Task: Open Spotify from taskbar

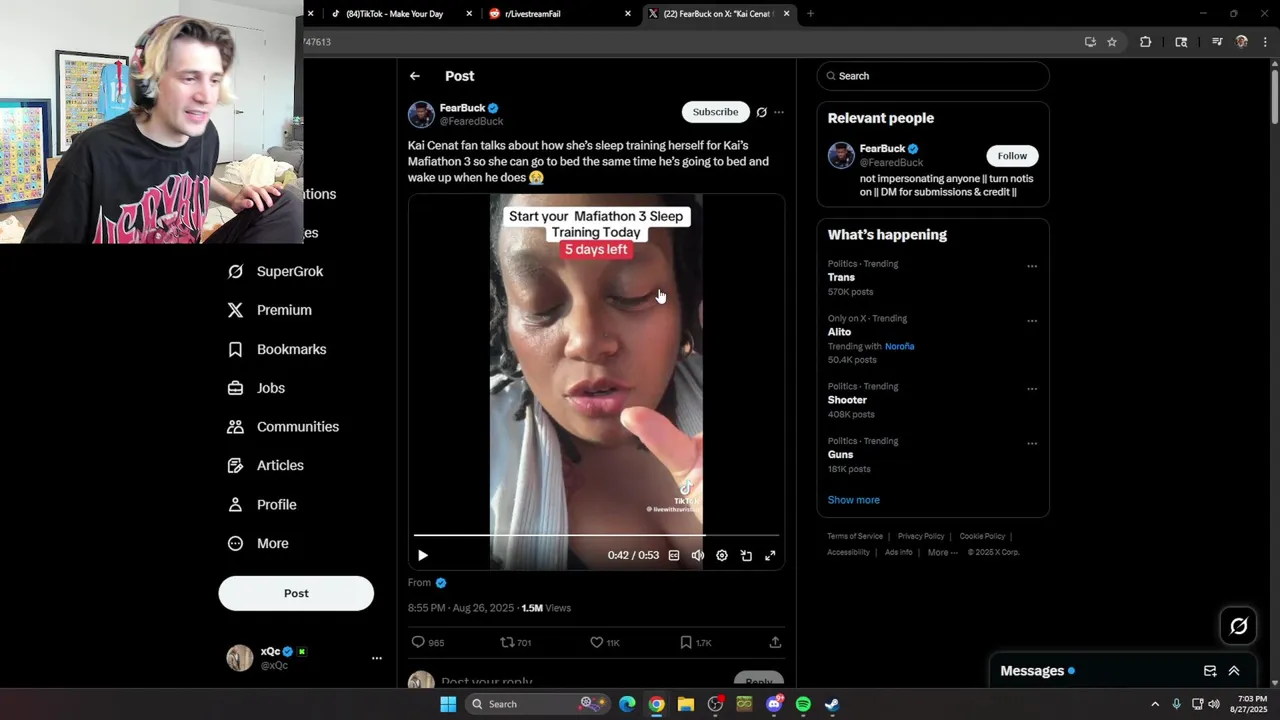Action: click(x=803, y=704)
